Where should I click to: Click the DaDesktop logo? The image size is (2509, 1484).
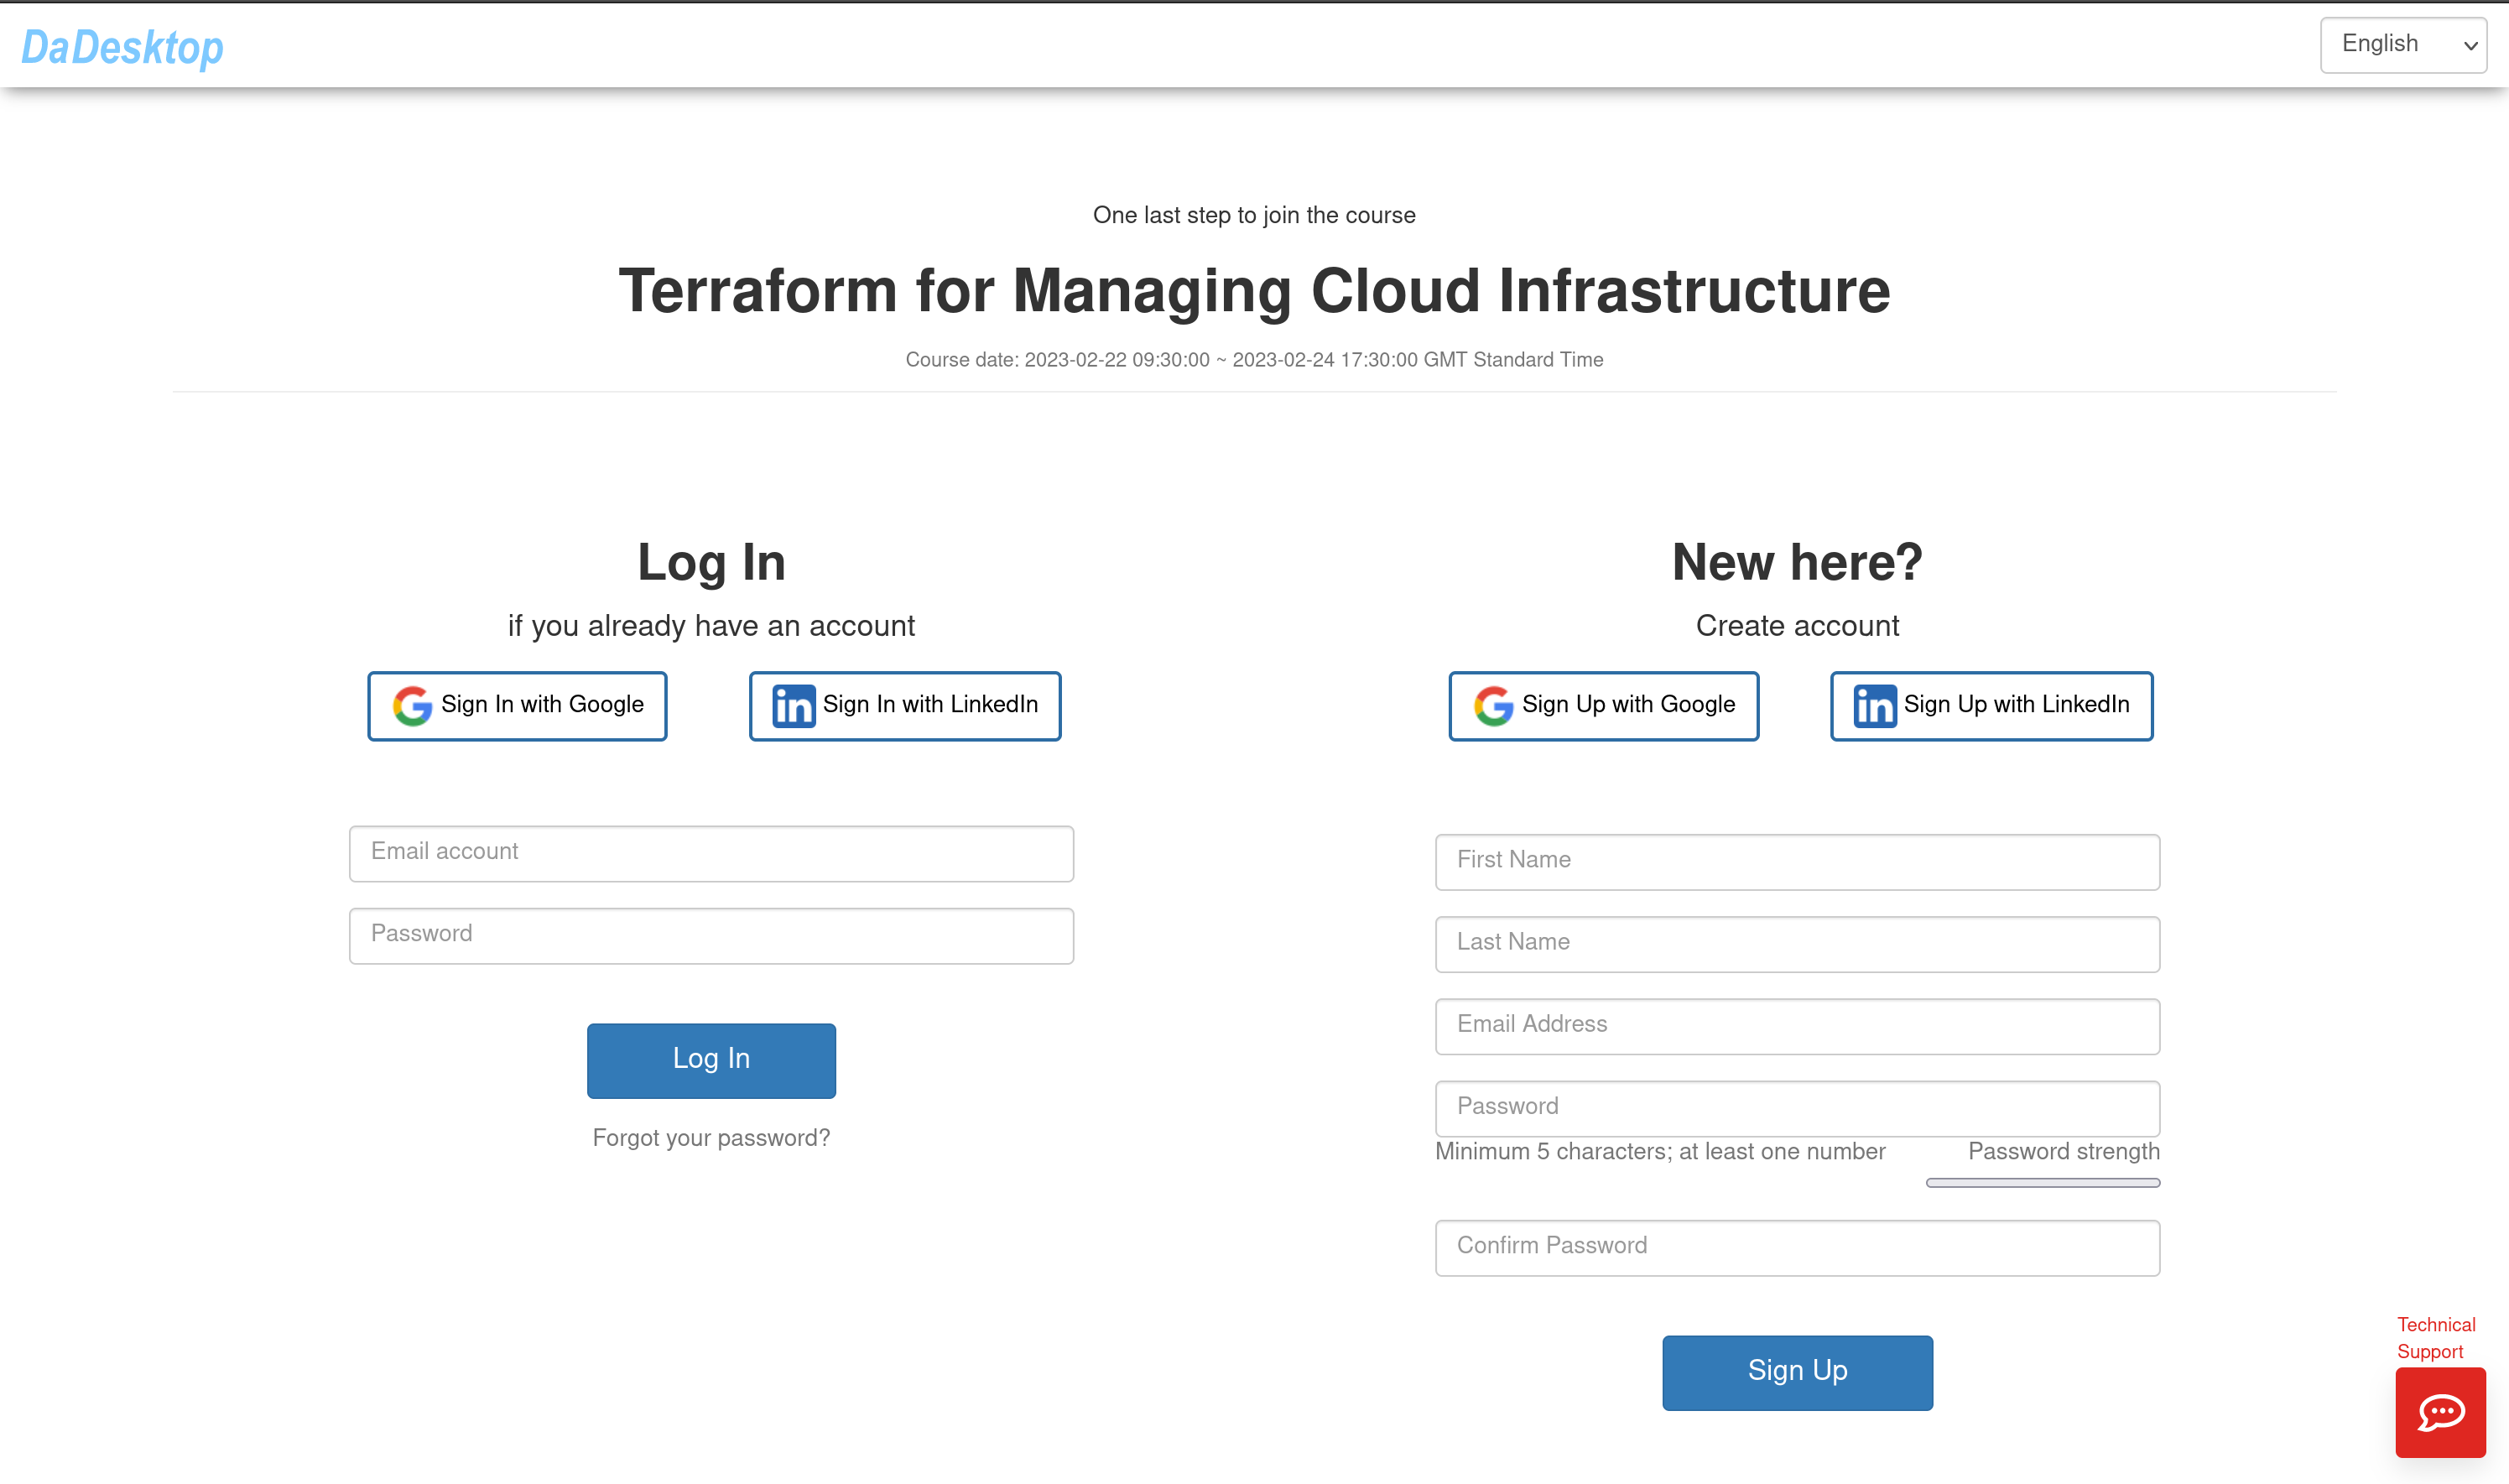[122, 46]
